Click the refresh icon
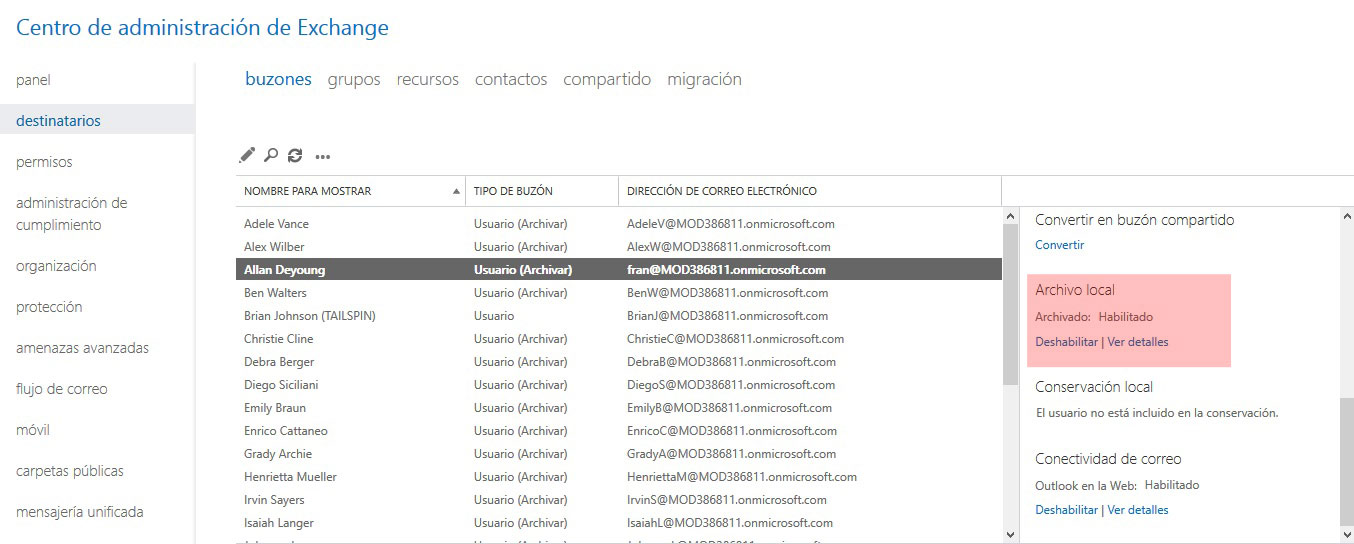 pos(295,155)
